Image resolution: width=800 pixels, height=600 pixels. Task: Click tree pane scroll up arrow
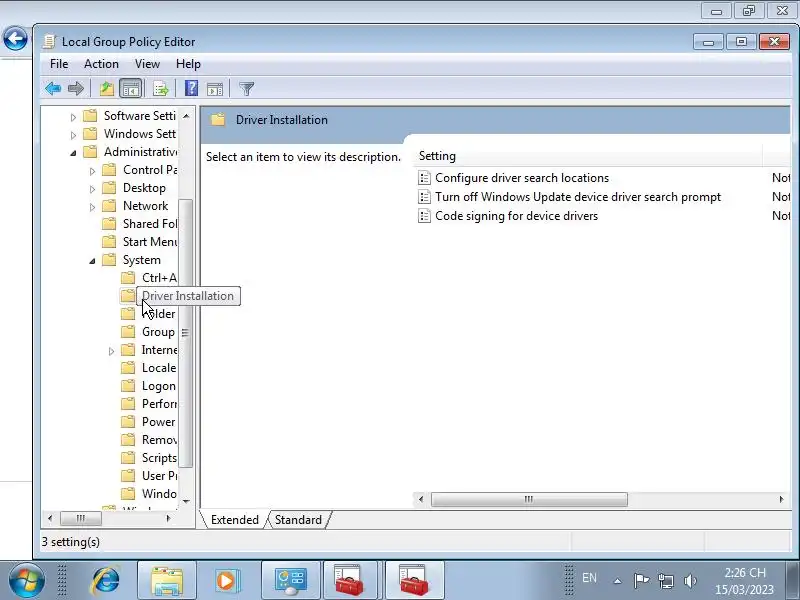(186, 116)
